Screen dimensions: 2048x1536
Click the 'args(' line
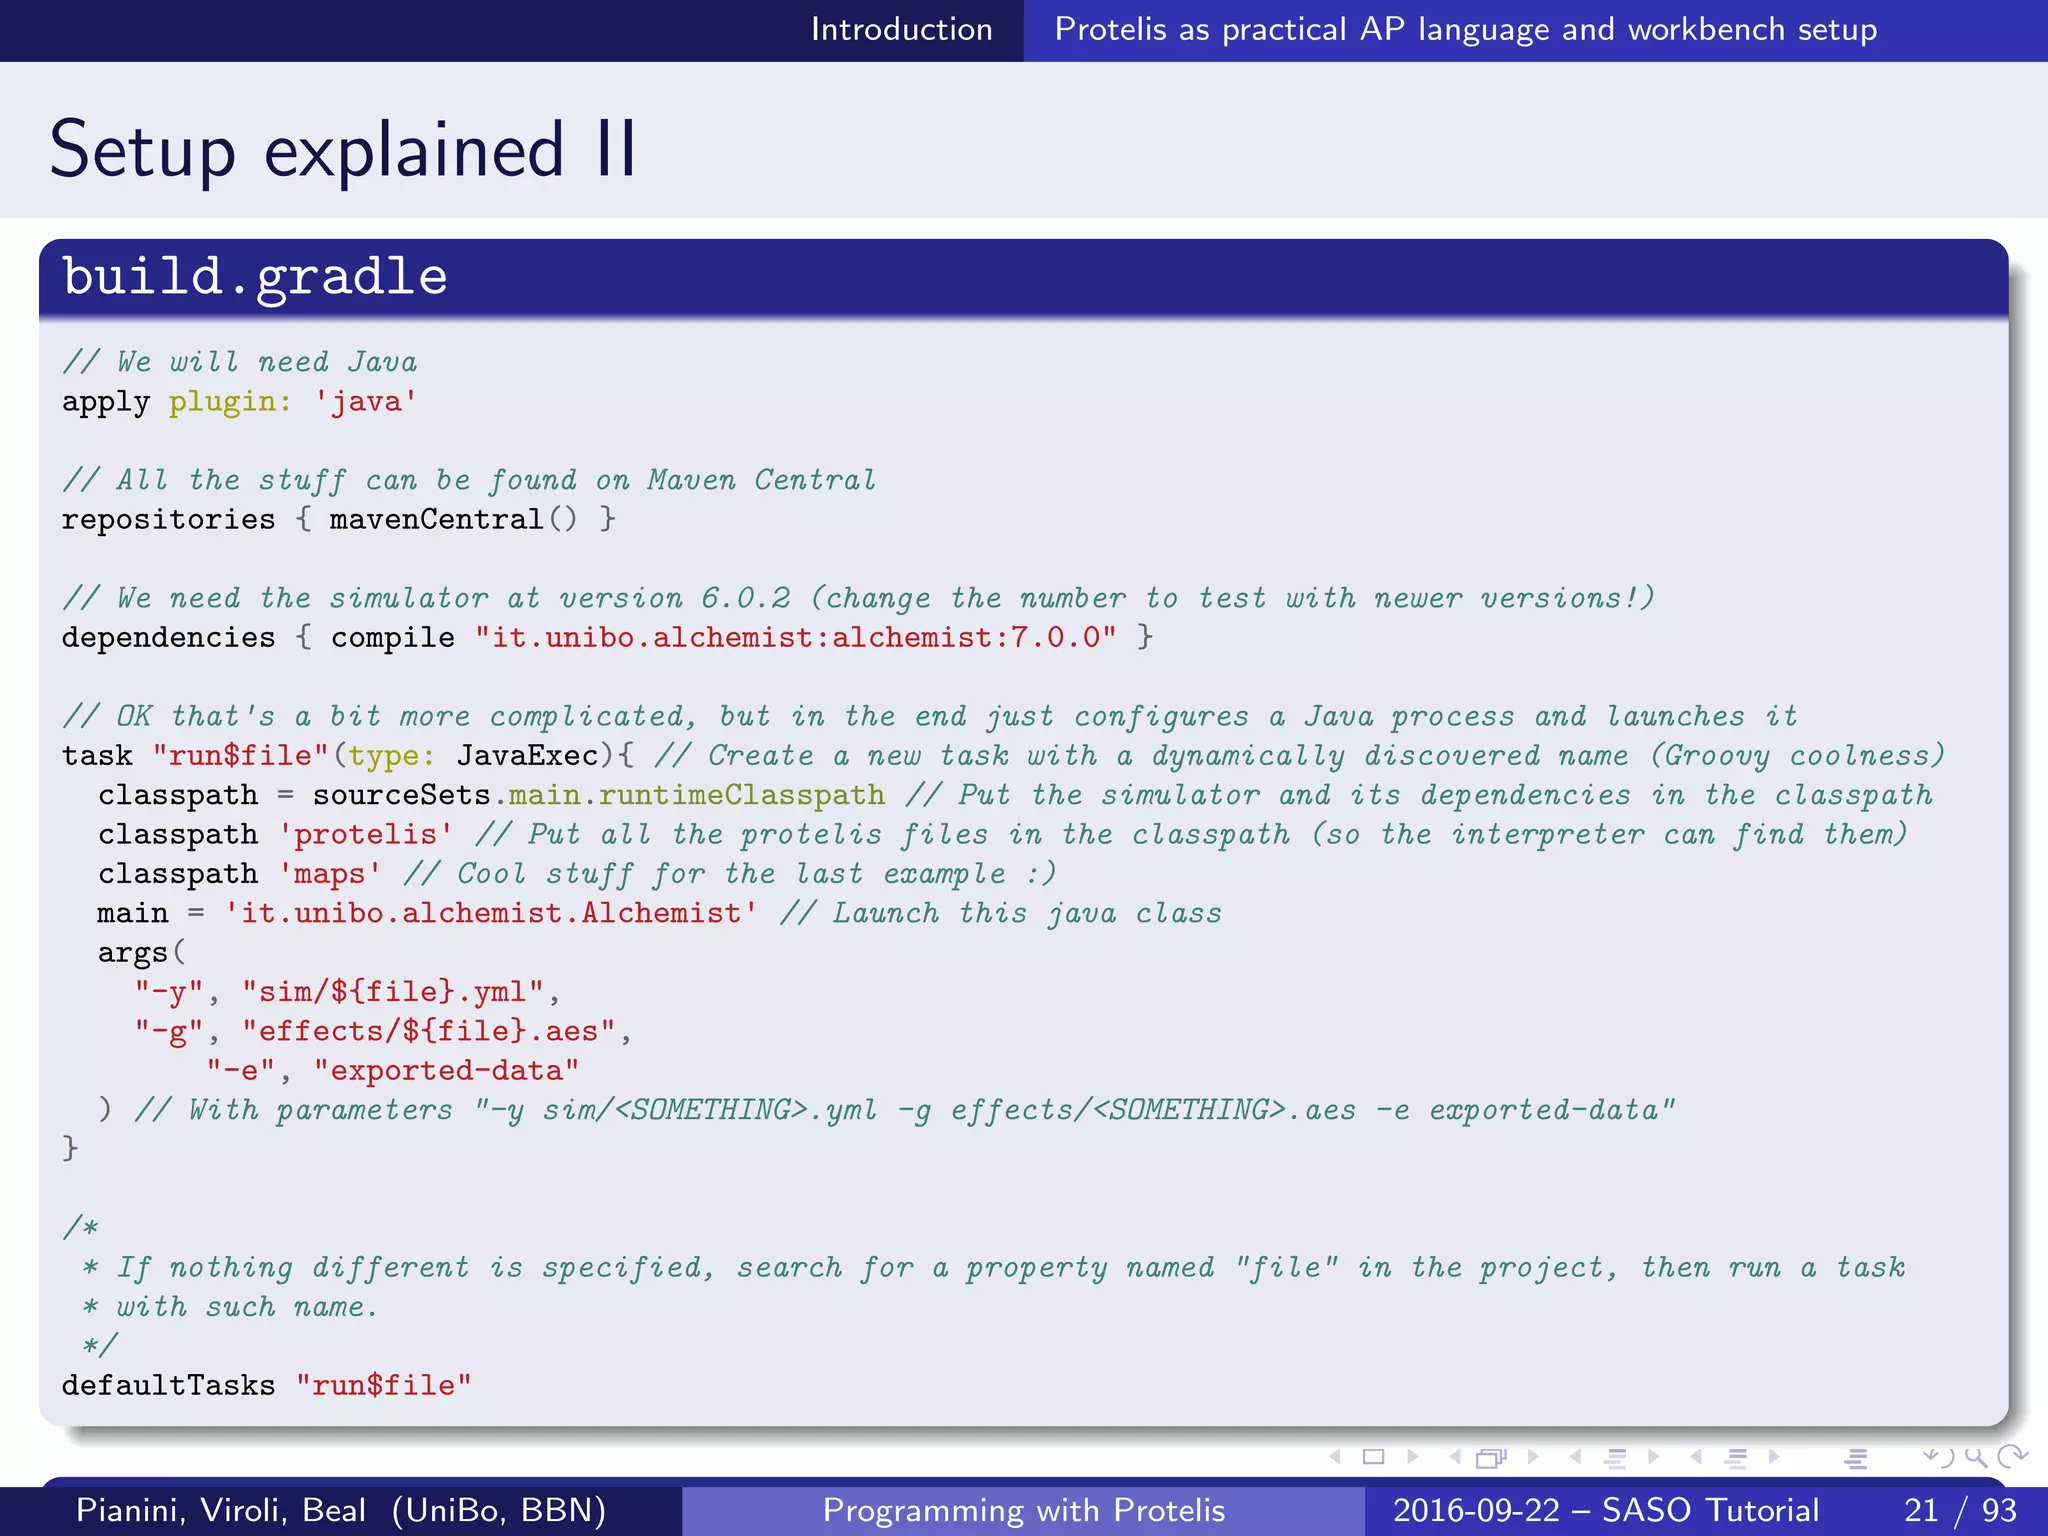tap(141, 952)
